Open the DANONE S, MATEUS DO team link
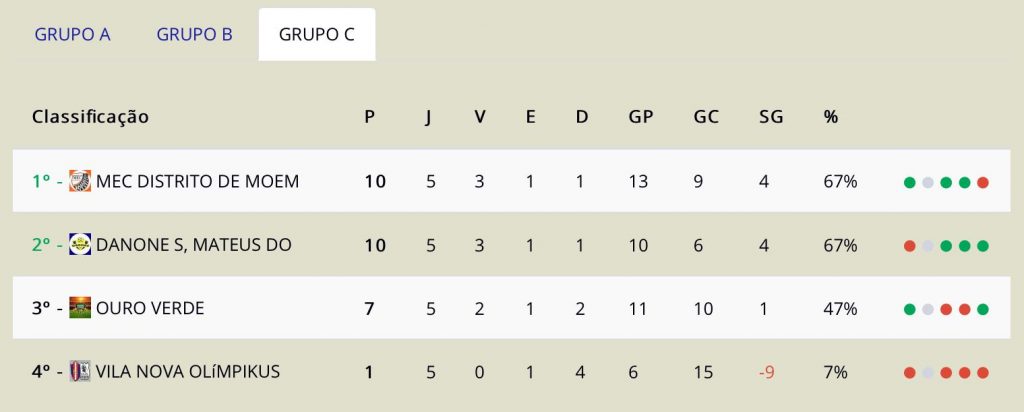This screenshot has width=1024, height=412. pos(193,245)
